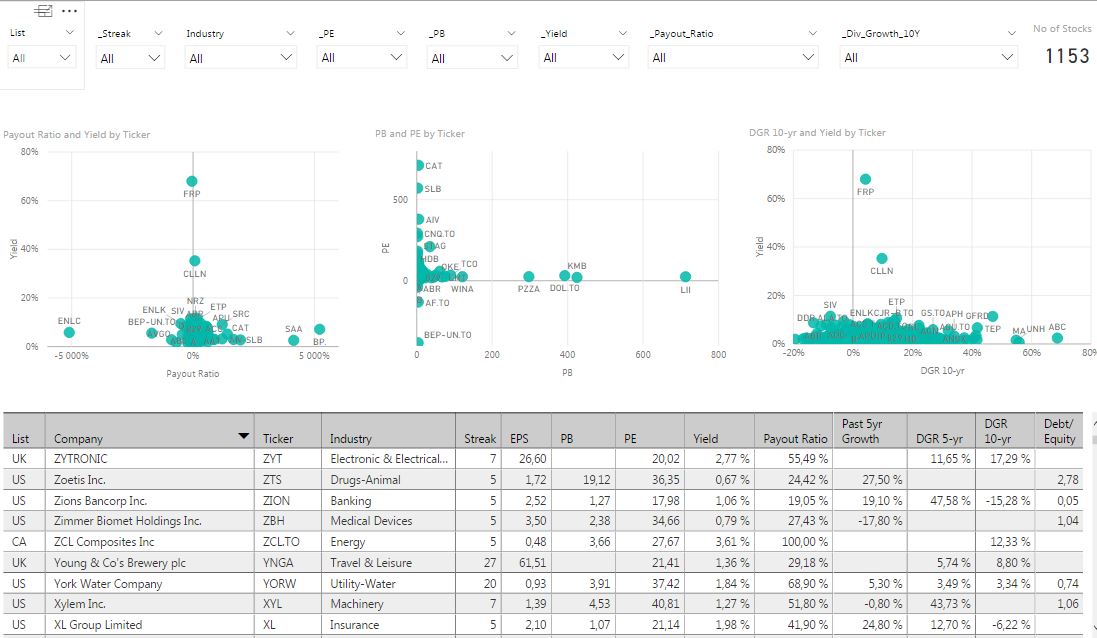Collapse the List slicer header chevron
The image size is (1097, 638).
tap(70, 33)
